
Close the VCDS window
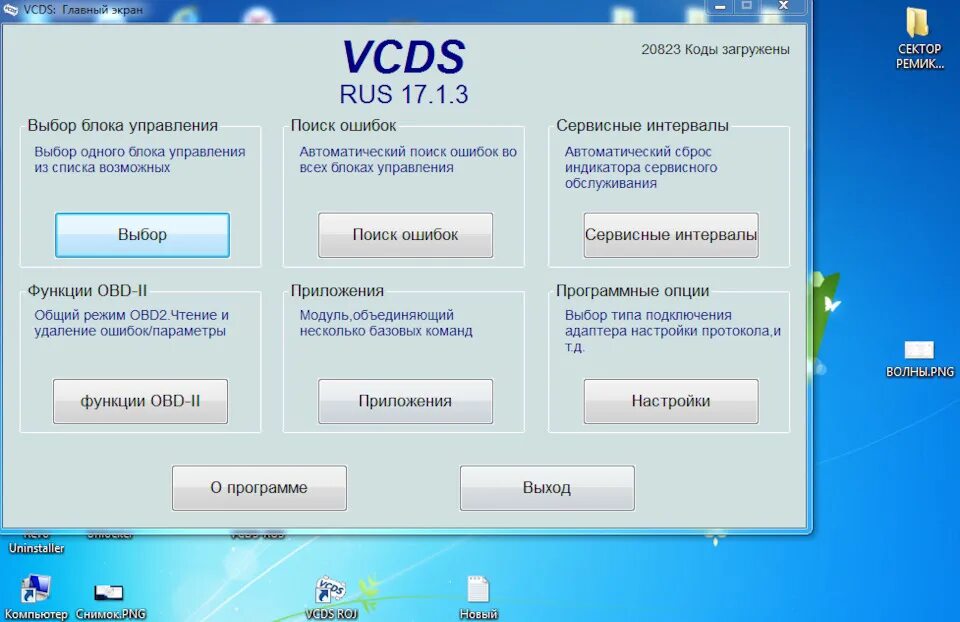(x=784, y=6)
